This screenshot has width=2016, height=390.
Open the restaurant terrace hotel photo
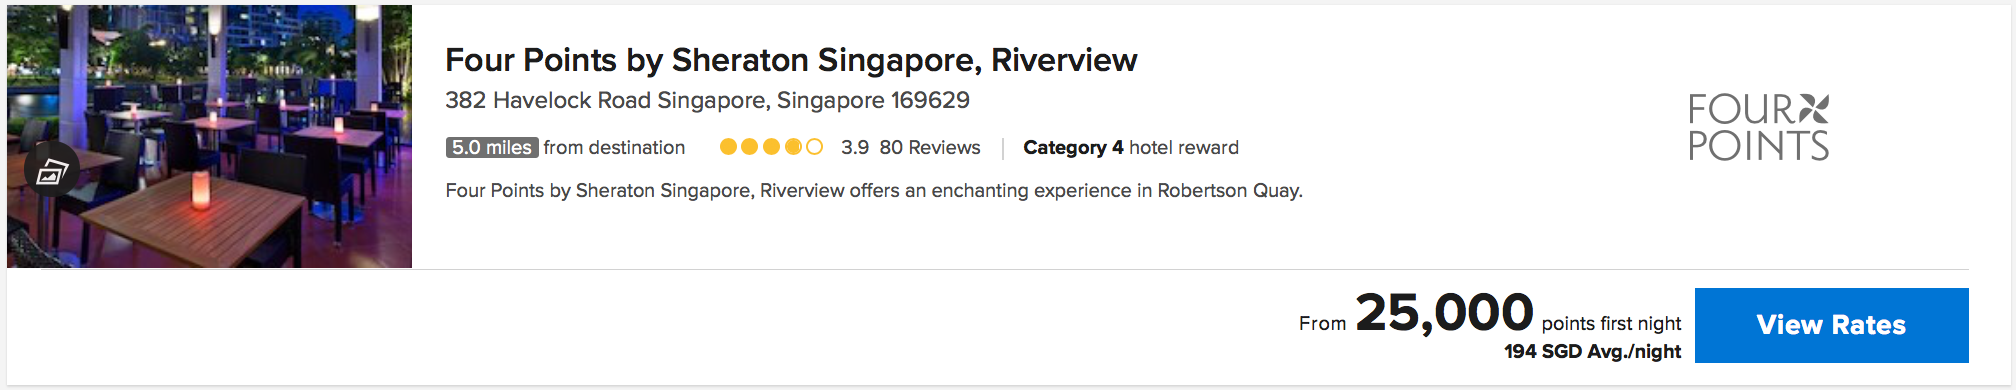(209, 136)
